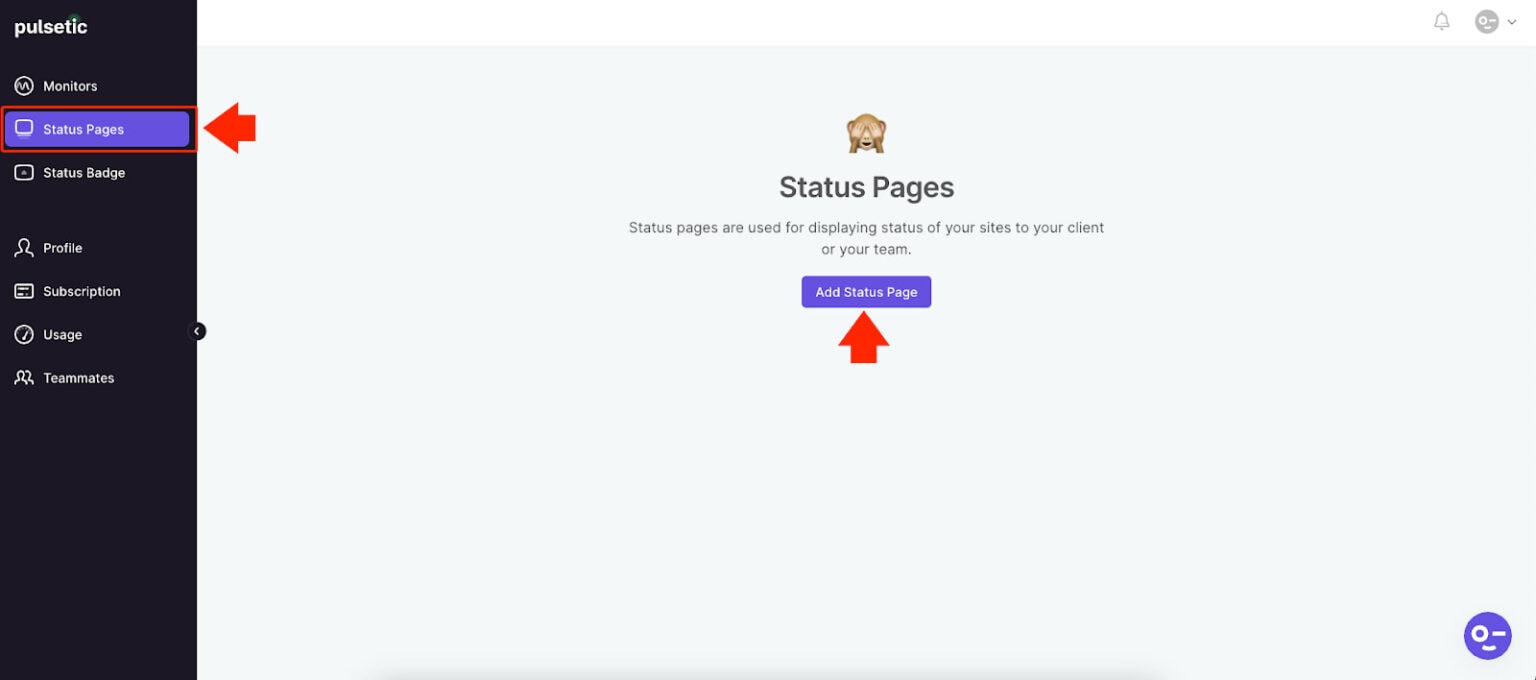Click the Pulsetic logo

[x=50, y=26]
